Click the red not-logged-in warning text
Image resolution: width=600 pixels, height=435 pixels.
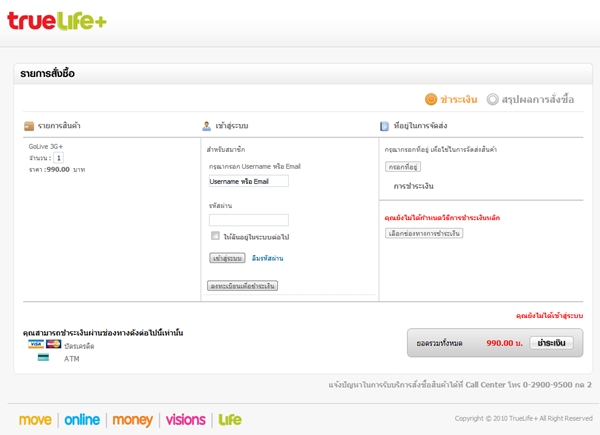(x=549, y=316)
